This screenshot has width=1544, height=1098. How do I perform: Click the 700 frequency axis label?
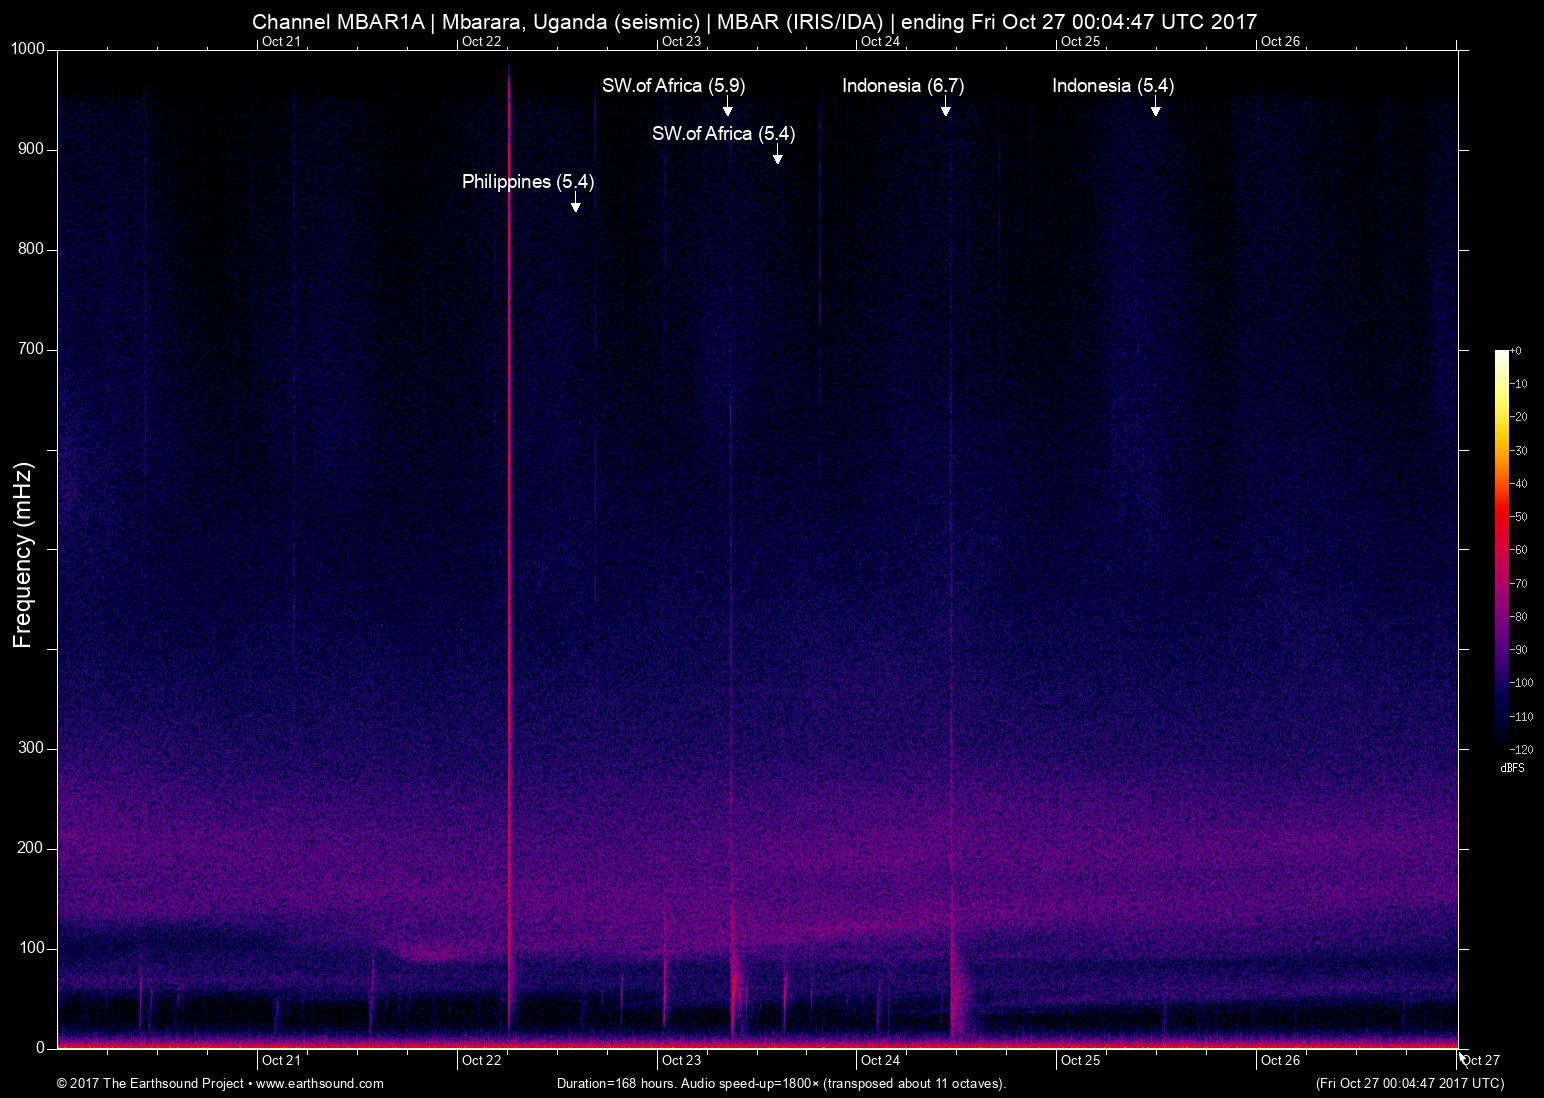32,349
